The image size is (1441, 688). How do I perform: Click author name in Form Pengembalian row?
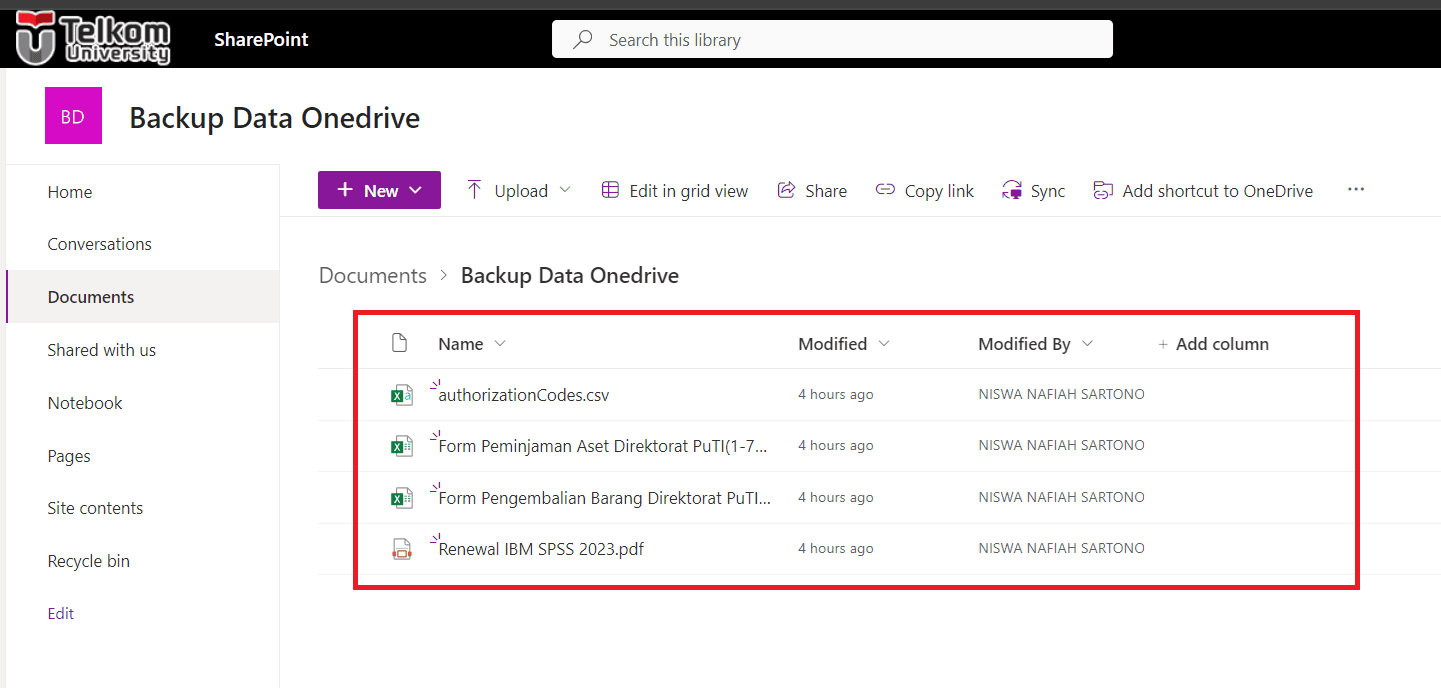[1061, 498]
